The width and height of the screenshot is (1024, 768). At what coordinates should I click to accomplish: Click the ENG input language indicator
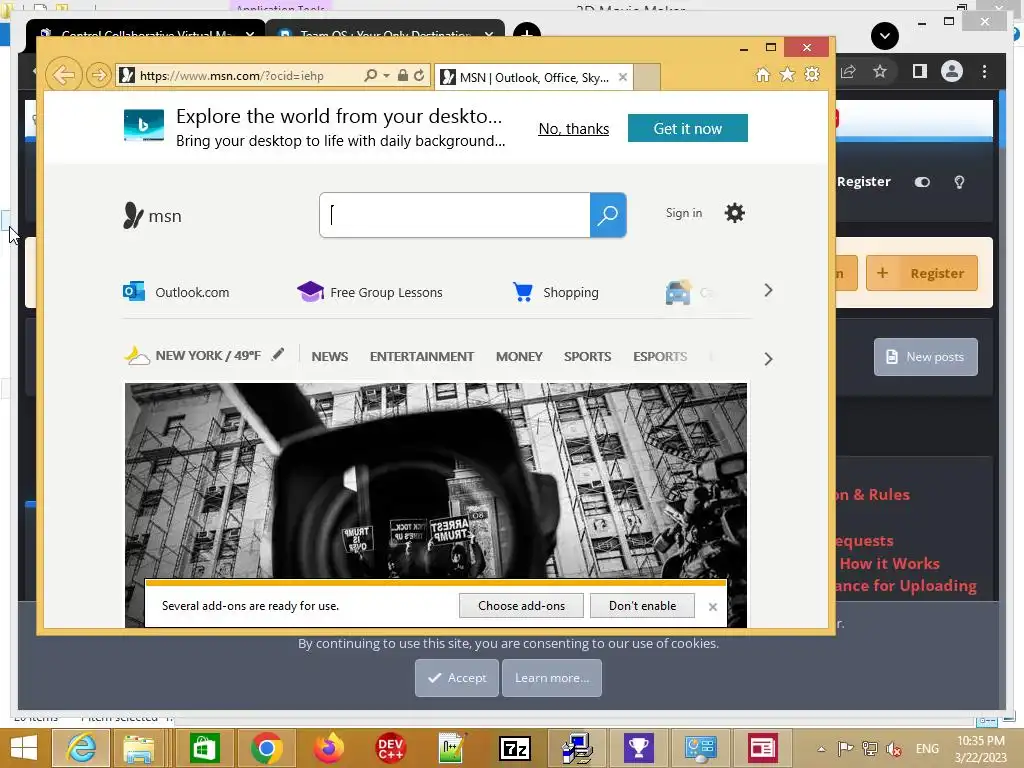pos(927,749)
